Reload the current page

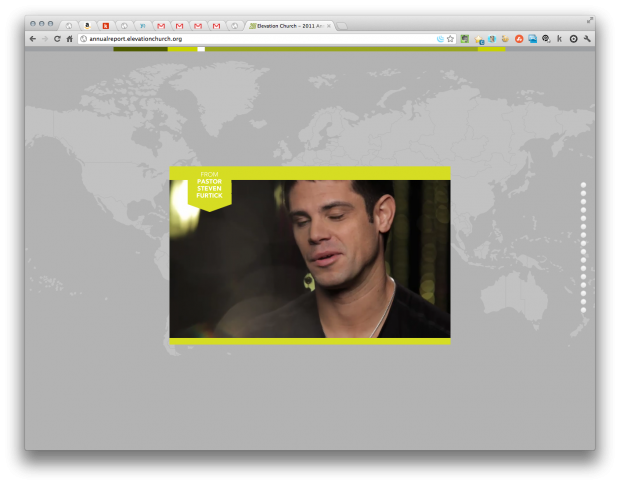click(57, 39)
